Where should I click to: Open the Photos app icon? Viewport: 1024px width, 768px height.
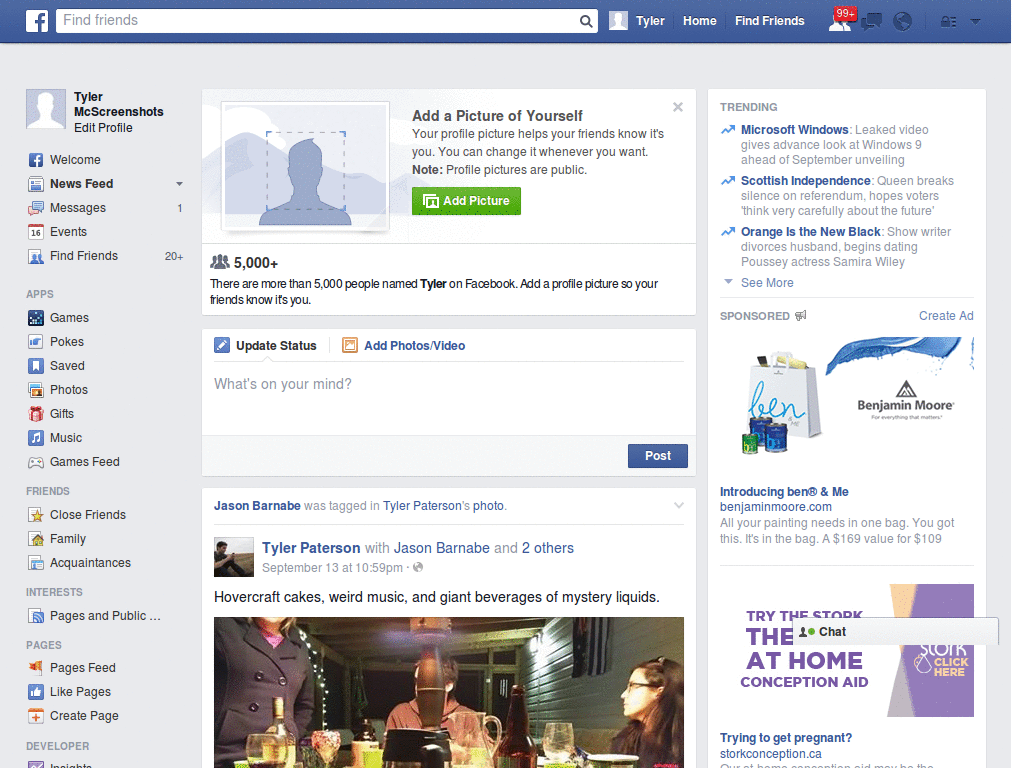[36, 390]
